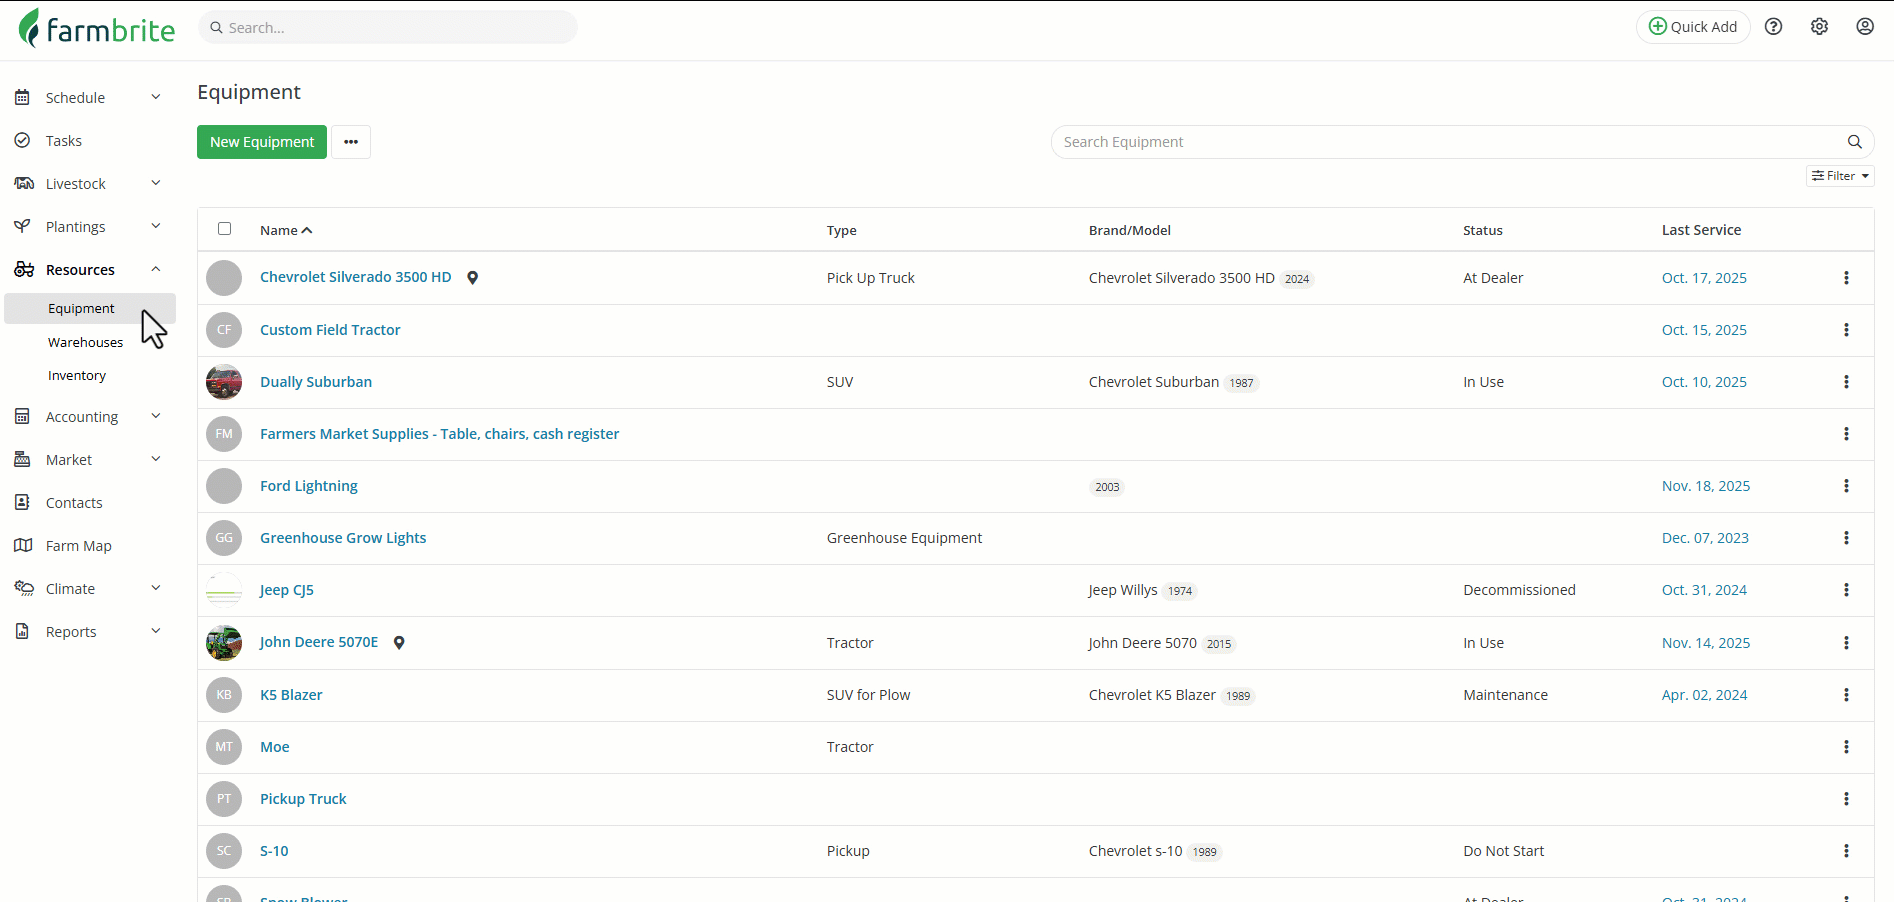The width and height of the screenshot is (1894, 902).
Task: Click the map pin beside Chevrolet Silverado 3500 HD
Action: pos(473,278)
